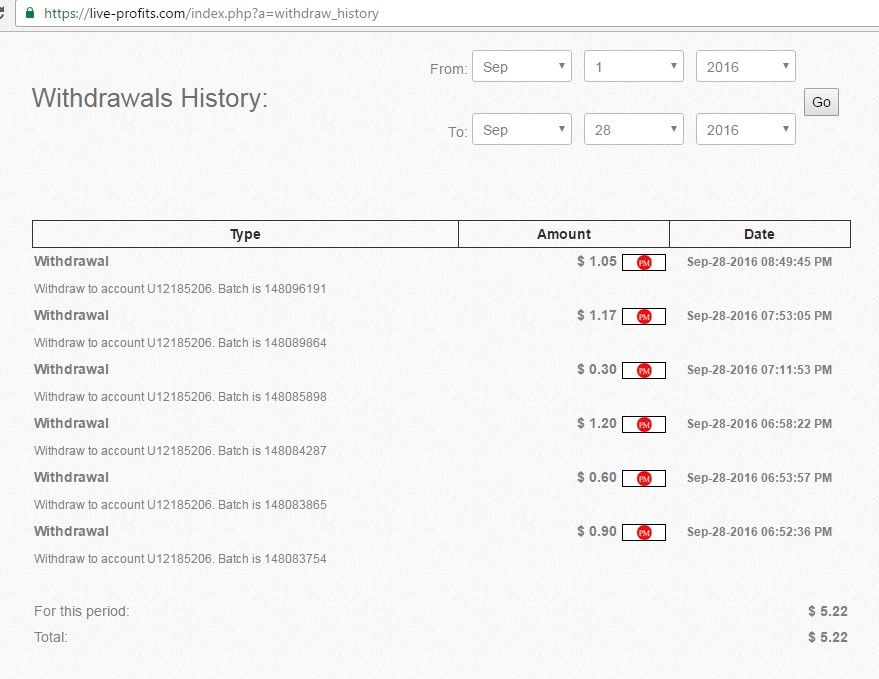This screenshot has width=879, height=679.
Task: Click the $ 1.20 amount
Action: click(596, 423)
